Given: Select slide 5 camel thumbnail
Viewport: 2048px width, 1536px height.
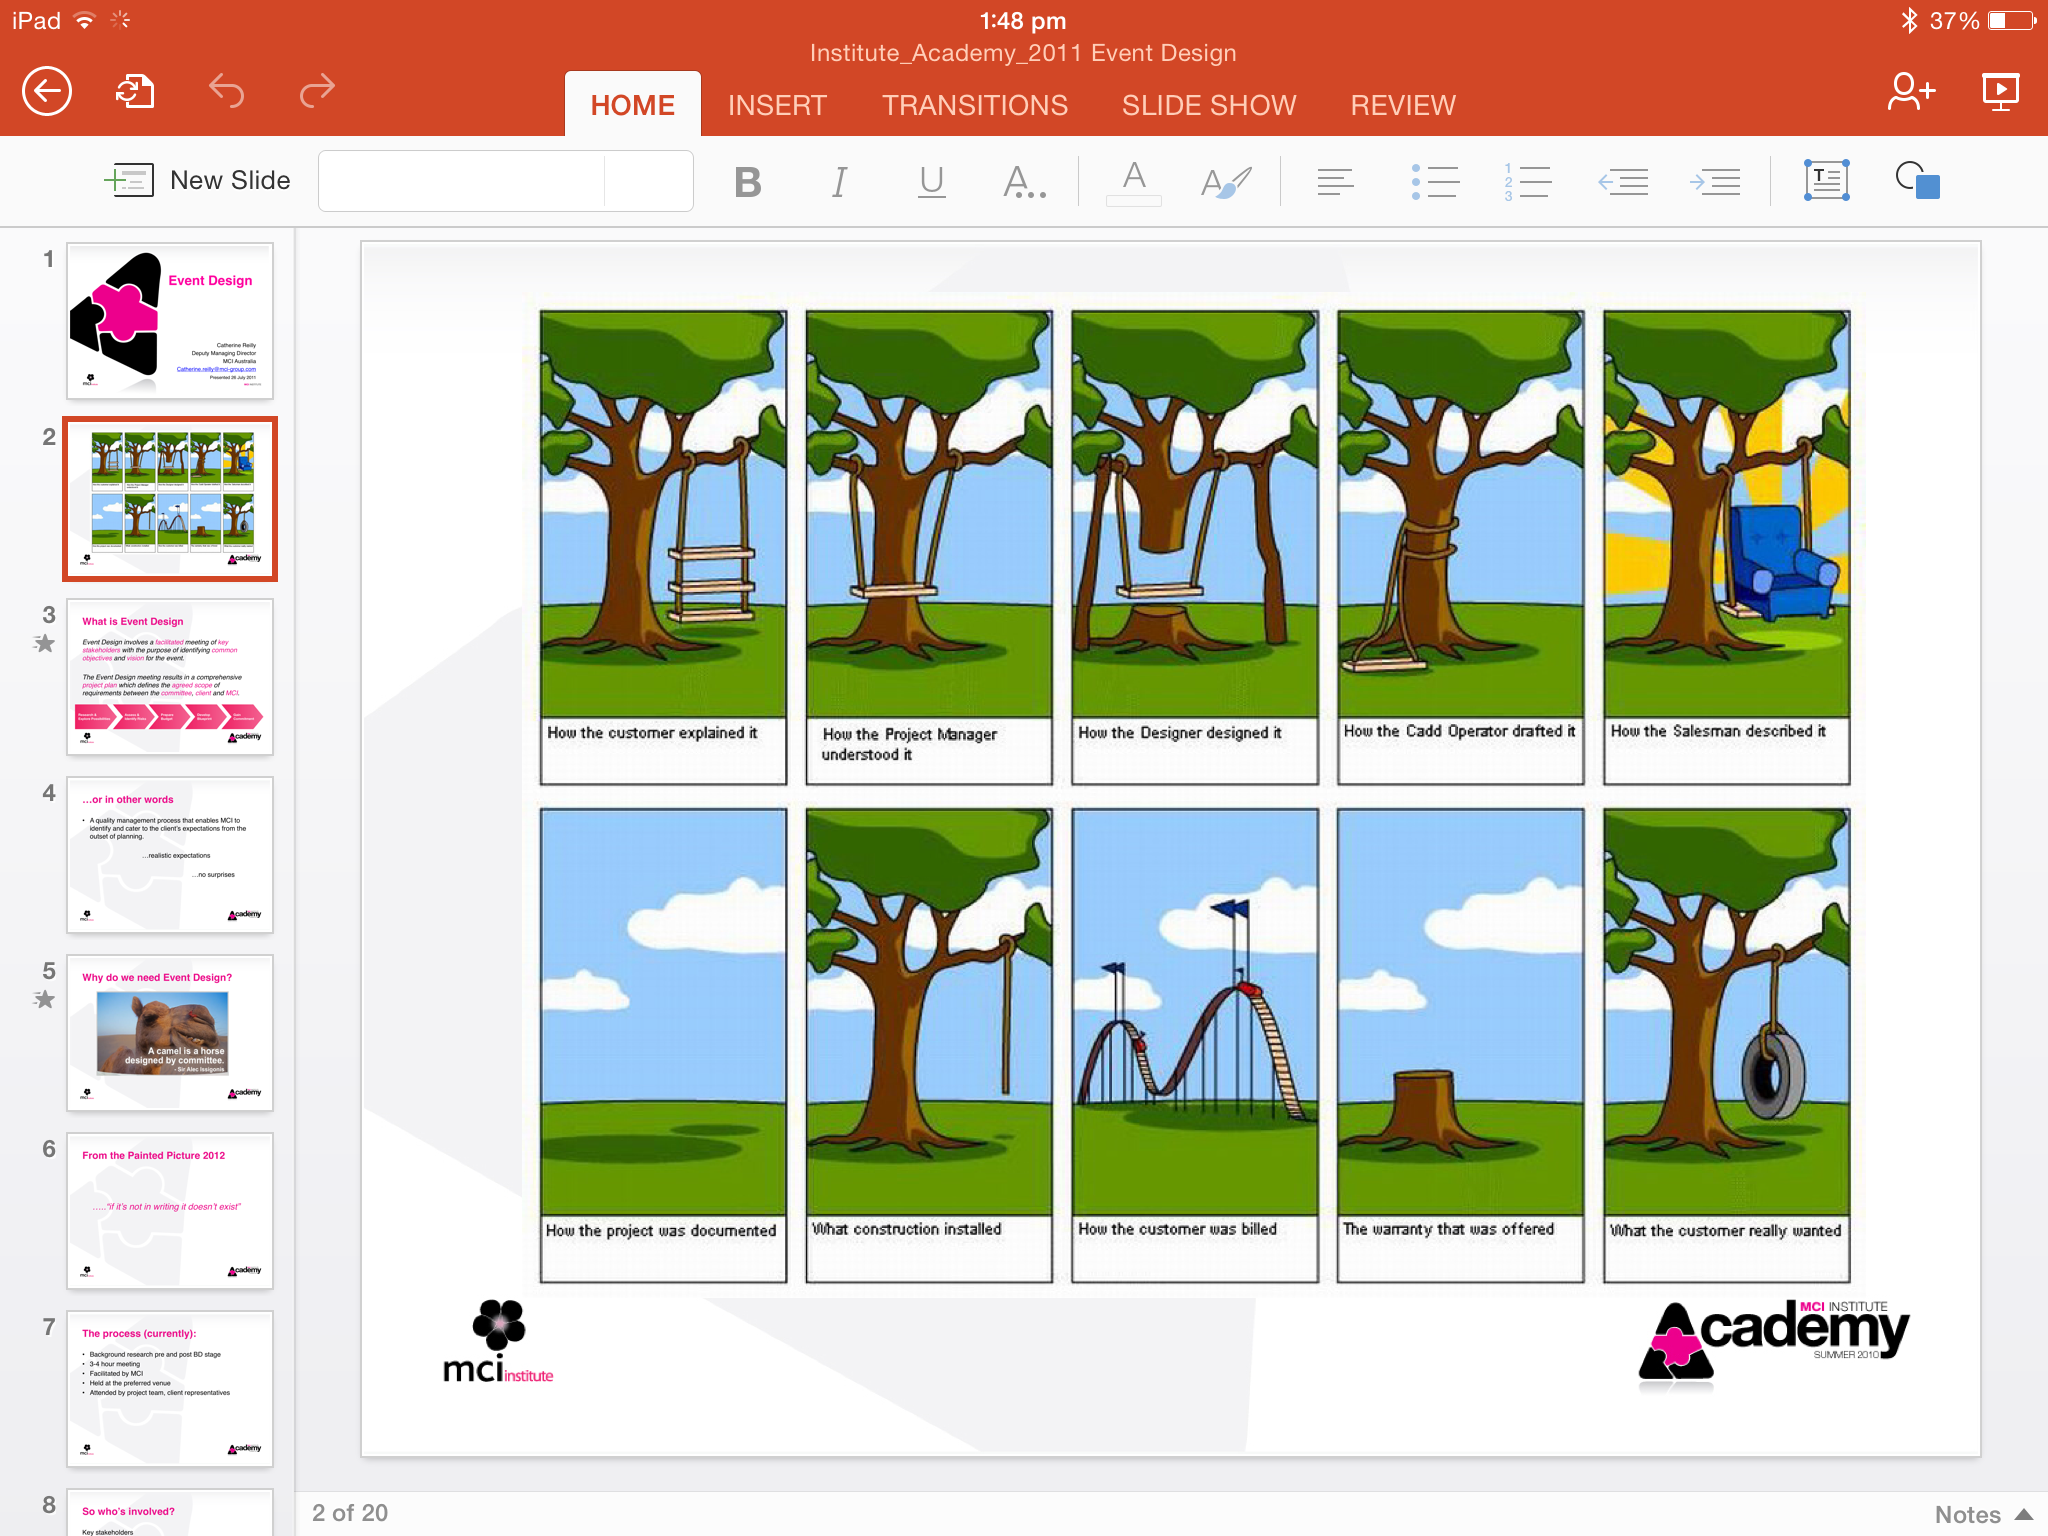Looking at the screenshot, I should pos(170,1033).
